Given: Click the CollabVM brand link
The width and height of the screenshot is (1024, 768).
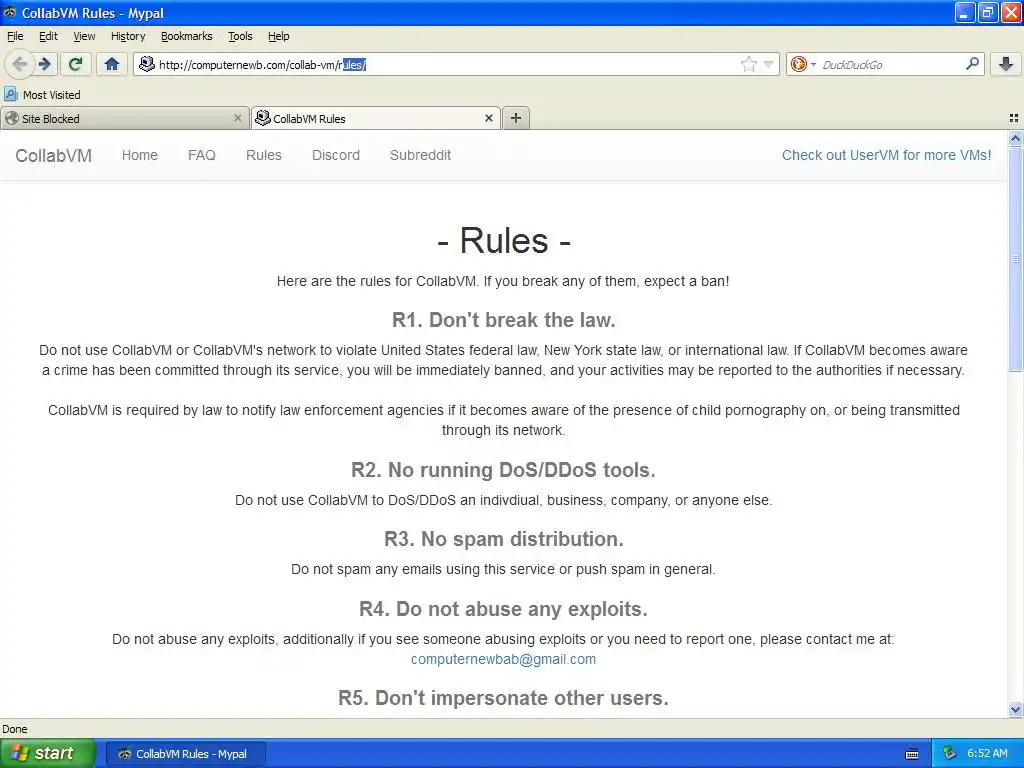Looking at the screenshot, I should point(54,155).
